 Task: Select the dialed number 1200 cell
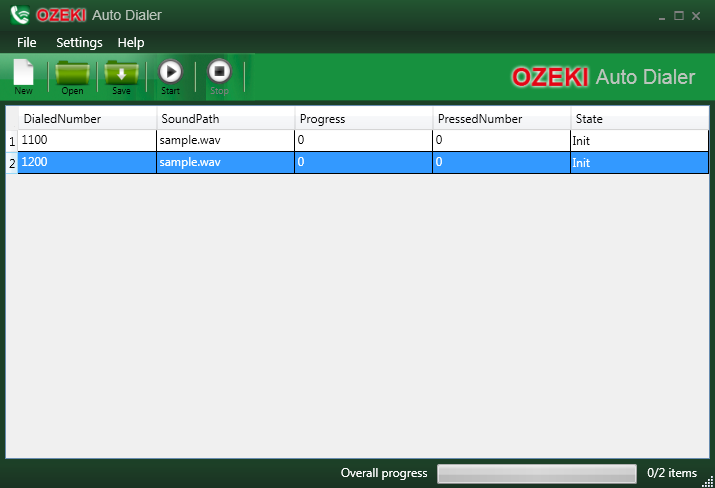(87, 162)
